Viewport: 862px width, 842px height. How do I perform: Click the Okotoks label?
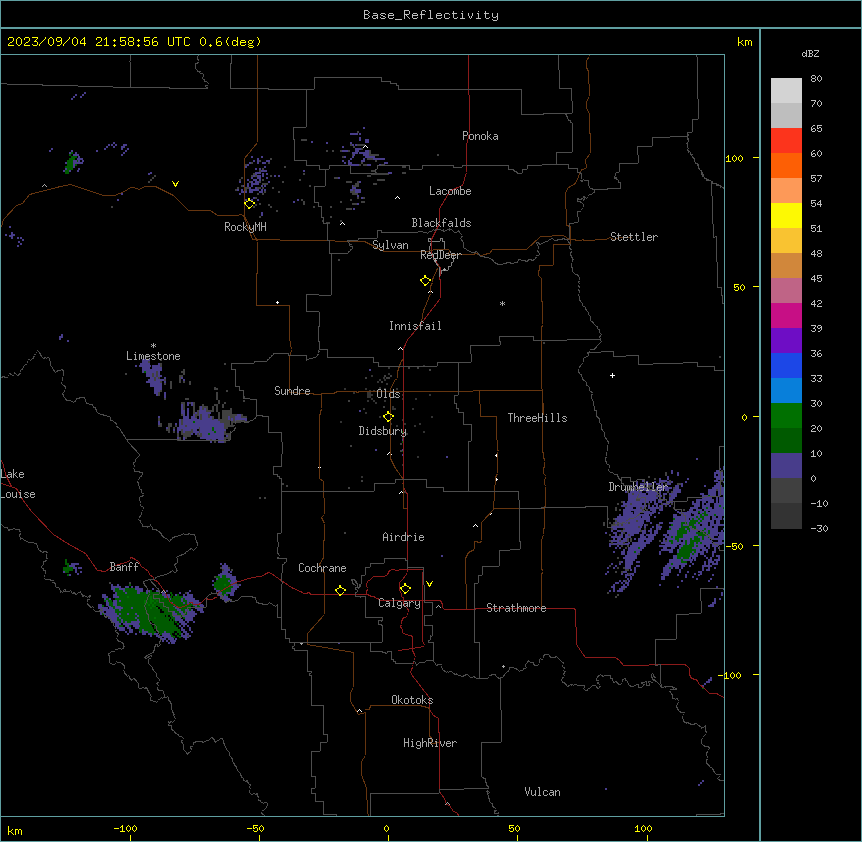412,700
